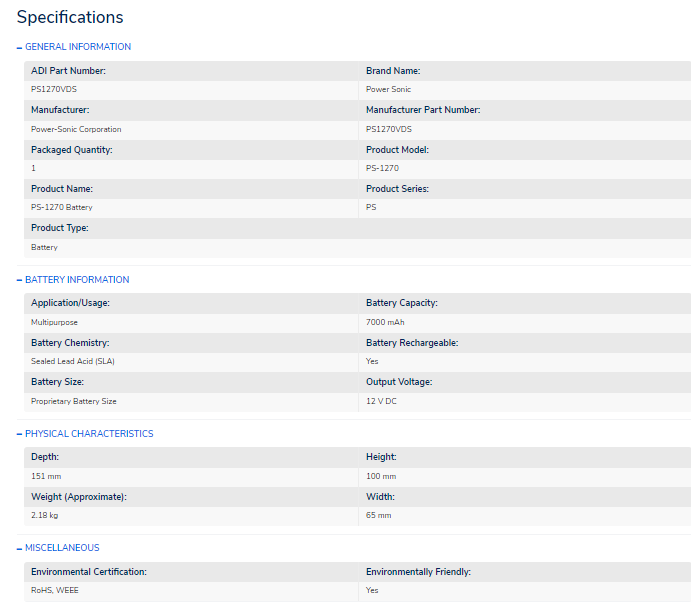The image size is (691, 616).
Task: Collapse section via Miscellaneous header text
Action: coord(62,548)
